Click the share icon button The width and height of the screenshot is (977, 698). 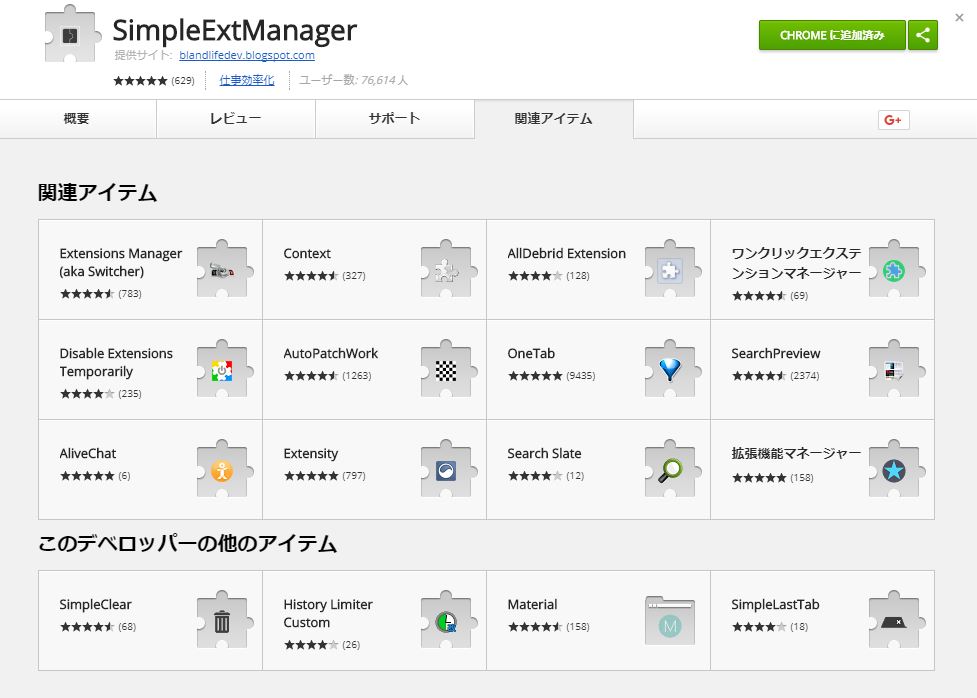pyautogui.click(x=923, y=35)
